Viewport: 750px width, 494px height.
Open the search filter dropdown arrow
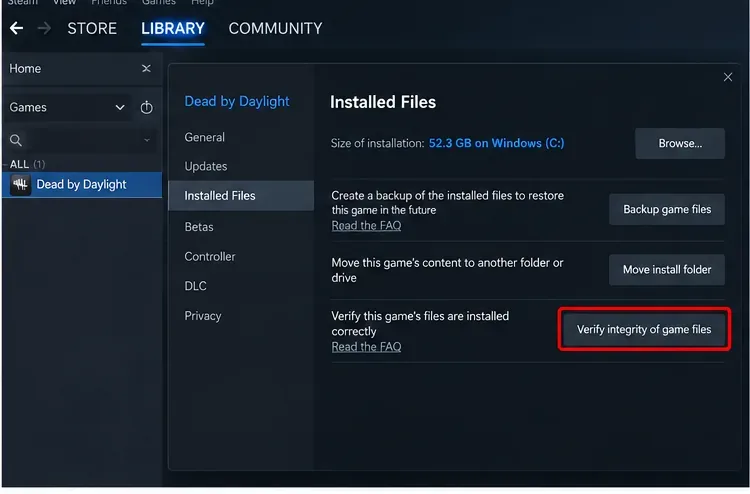[147, 140]
